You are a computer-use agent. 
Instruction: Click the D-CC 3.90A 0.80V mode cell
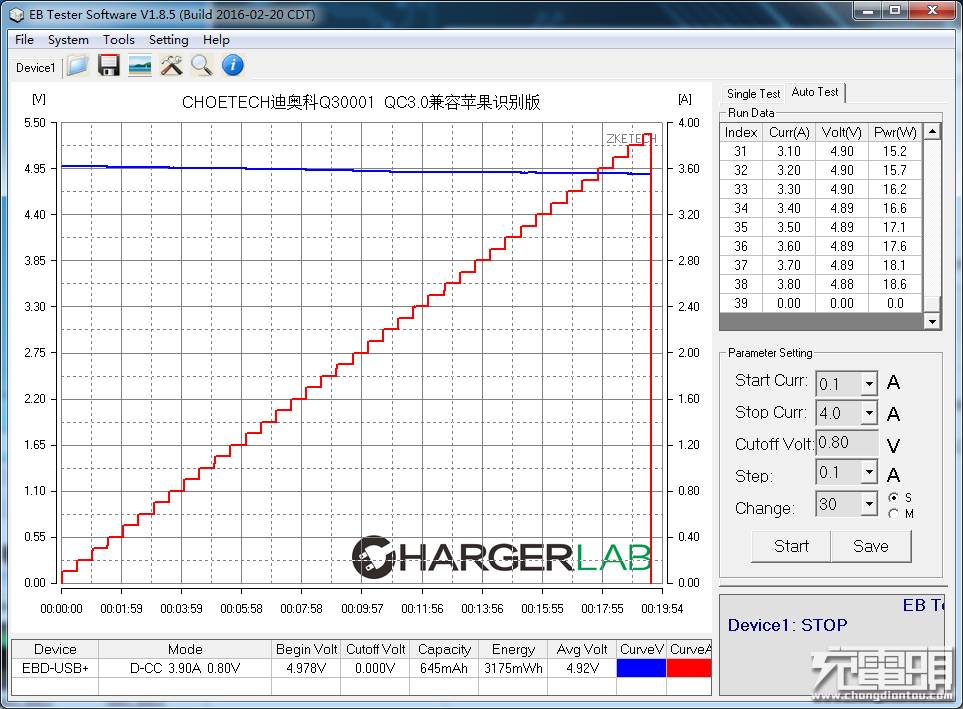[x=185, y=668]
